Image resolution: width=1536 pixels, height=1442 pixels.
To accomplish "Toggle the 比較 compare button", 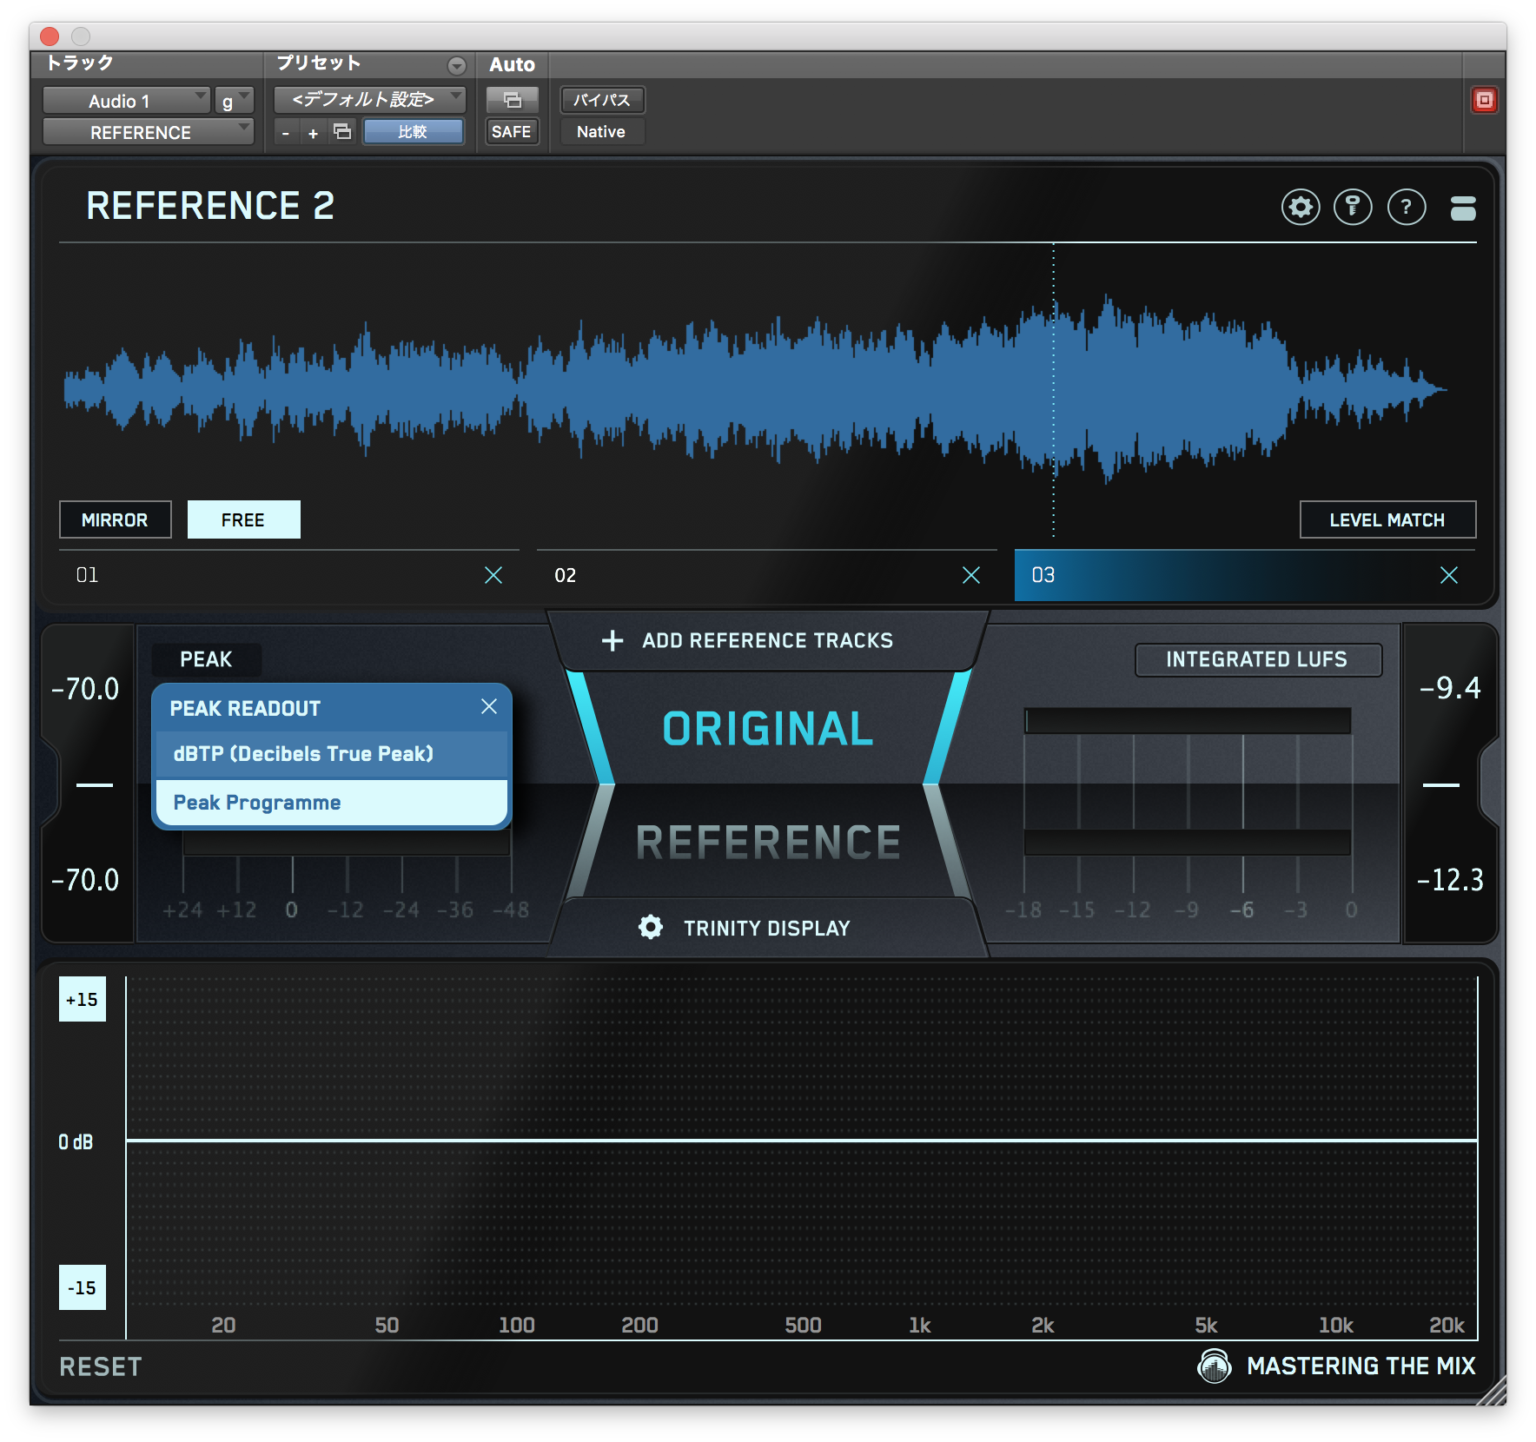I will [413, 131].
